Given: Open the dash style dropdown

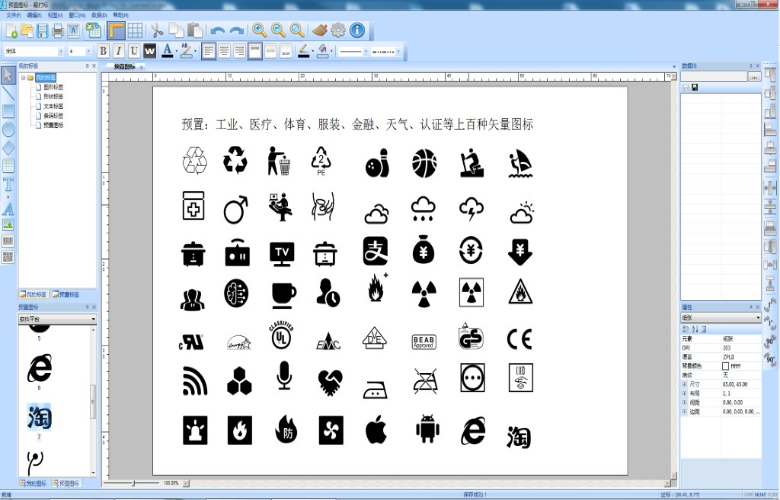Looking at the screenshot, I should (398, 52).
